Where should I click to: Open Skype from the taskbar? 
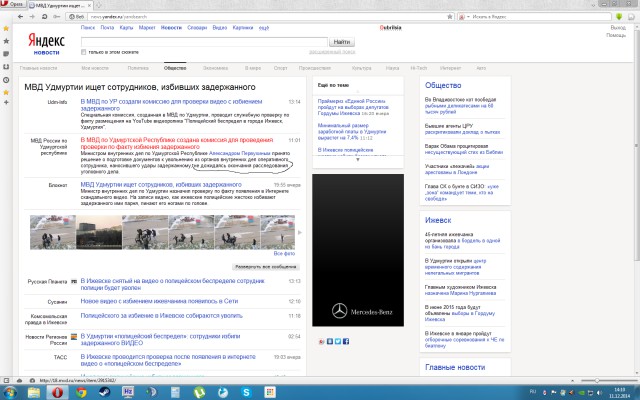click(x=246, y=393)
